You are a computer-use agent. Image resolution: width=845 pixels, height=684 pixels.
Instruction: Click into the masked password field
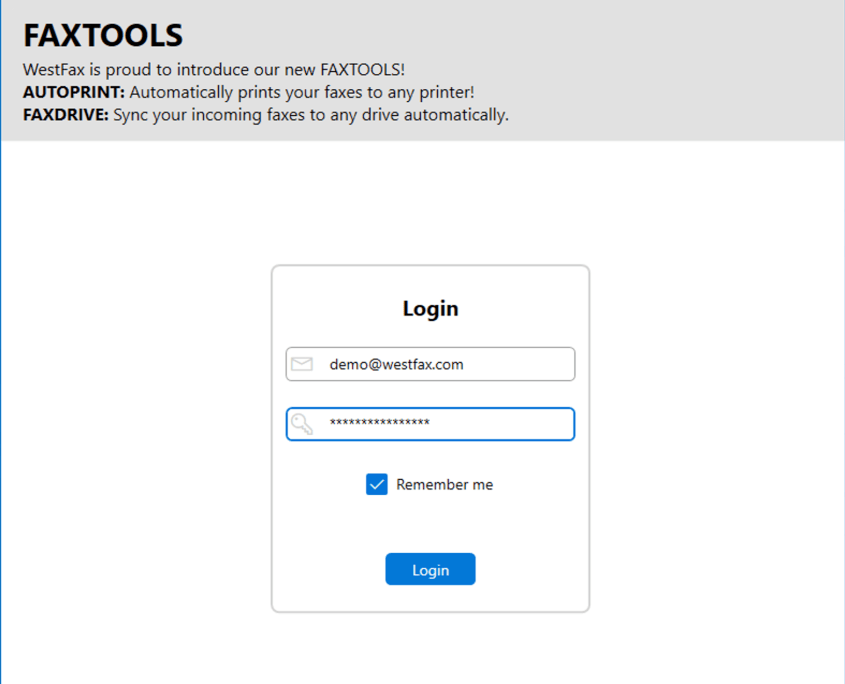point(430,424)
